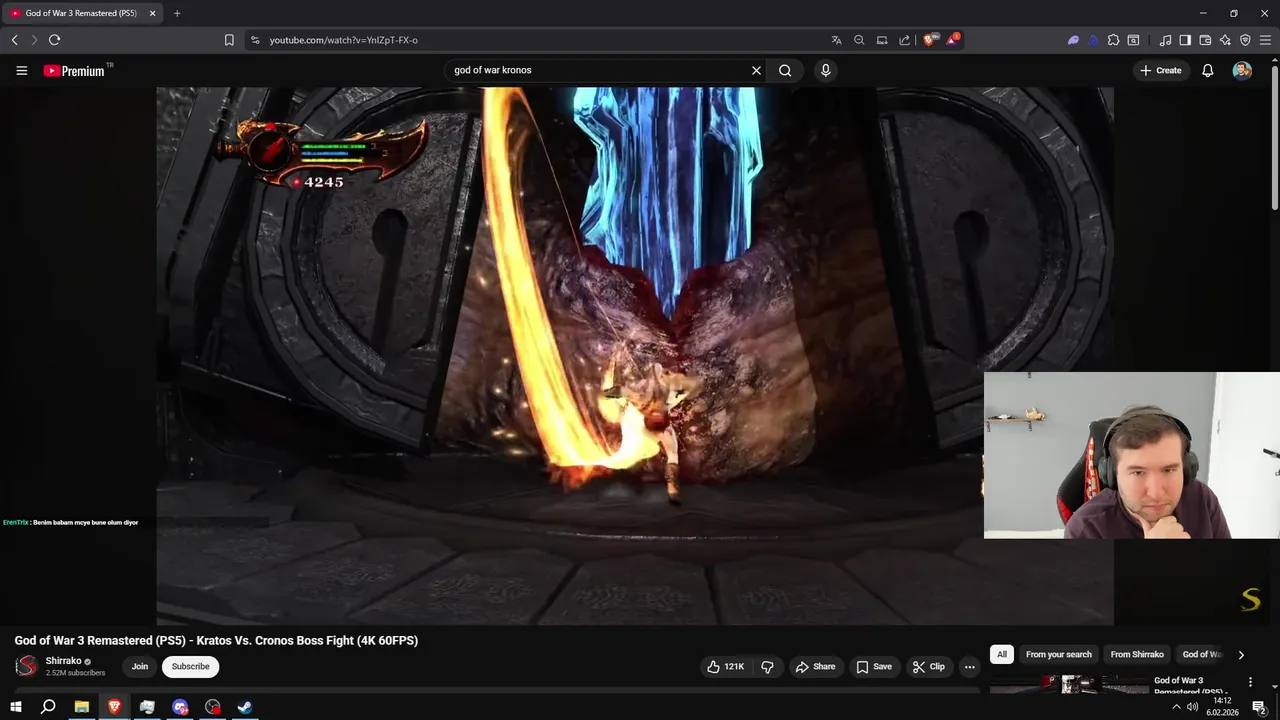This screenshot has height=720, width=1280.
Task: Open browser translate page icon
Action: point(836,40)
